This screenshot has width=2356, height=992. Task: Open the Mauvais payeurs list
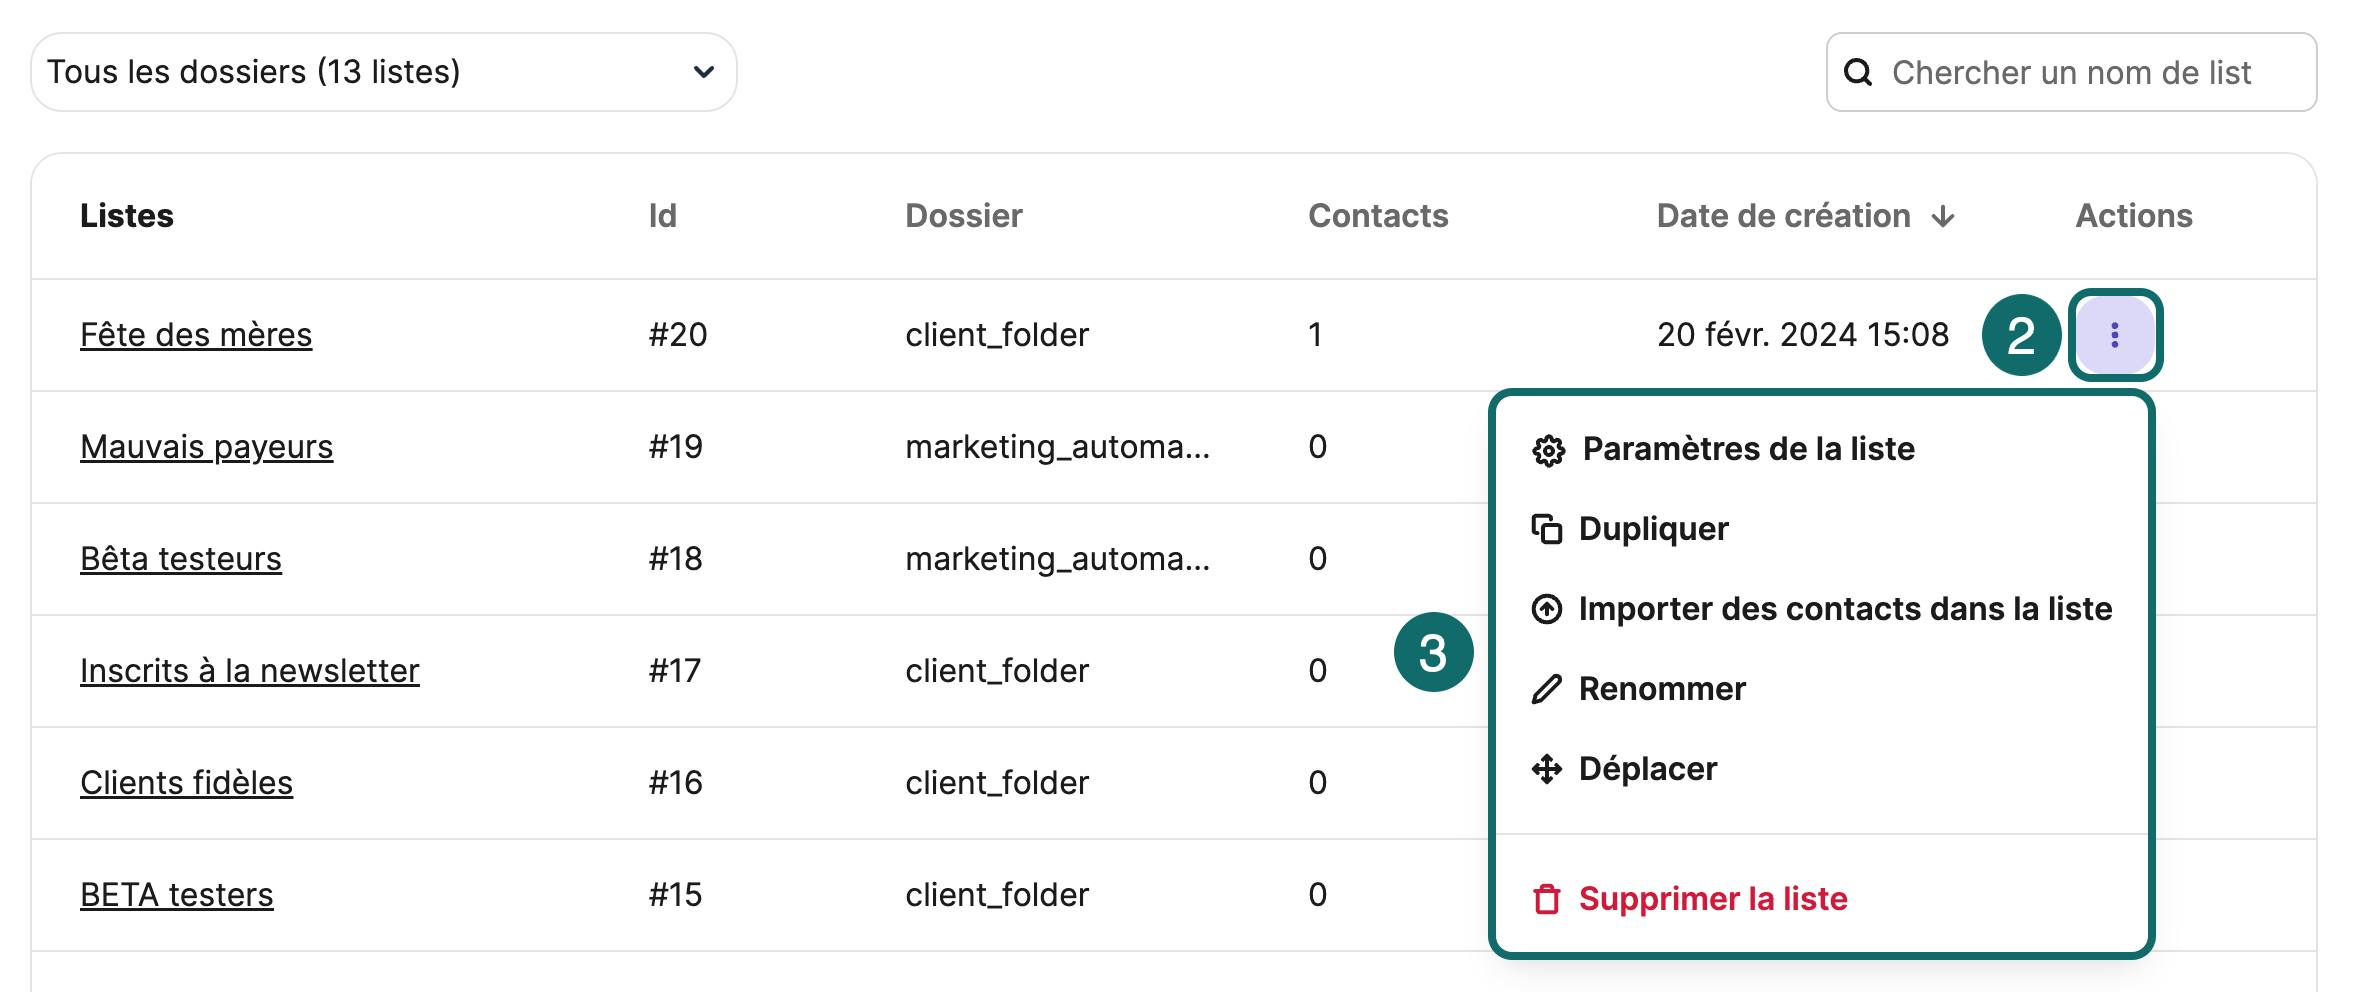pos(206,447)
